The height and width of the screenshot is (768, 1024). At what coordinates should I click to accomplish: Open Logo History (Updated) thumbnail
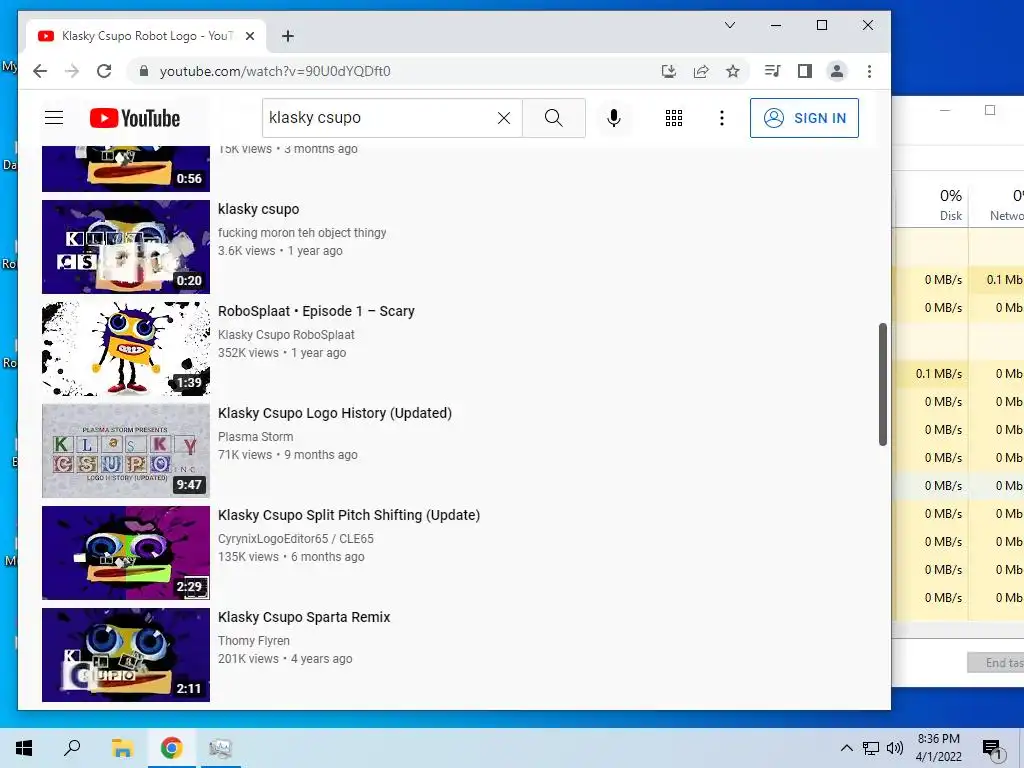(126, 451)
